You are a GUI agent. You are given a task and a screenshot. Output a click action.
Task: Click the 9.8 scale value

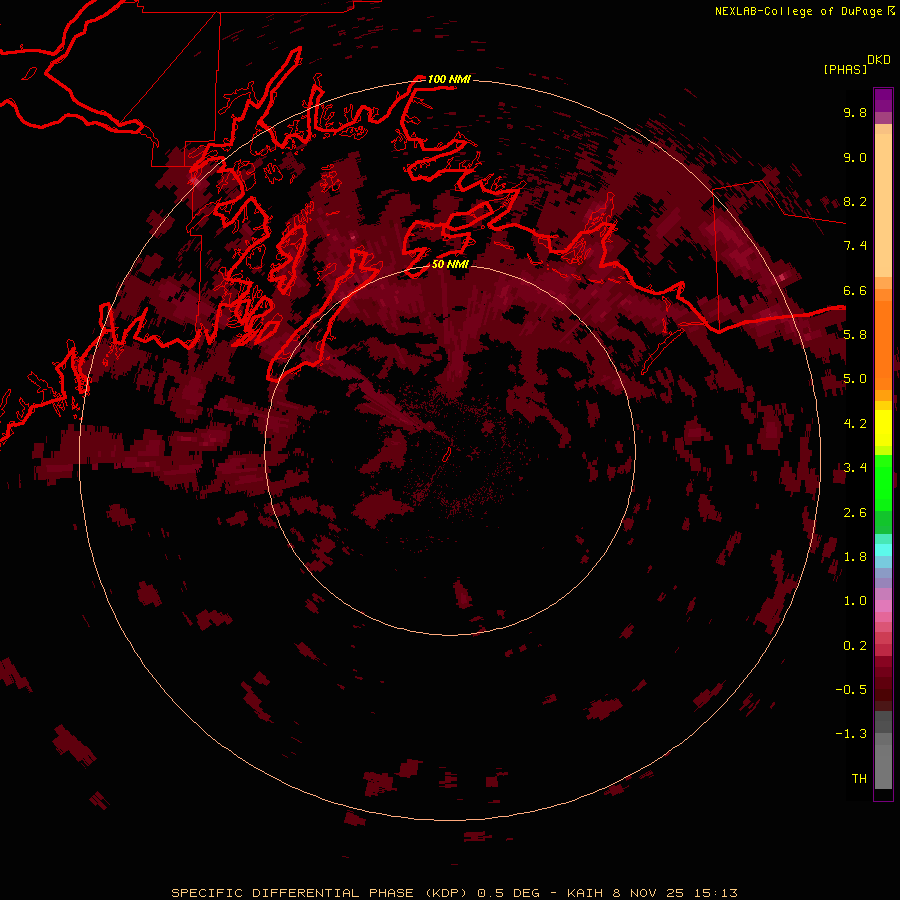[x=855, y=112]
